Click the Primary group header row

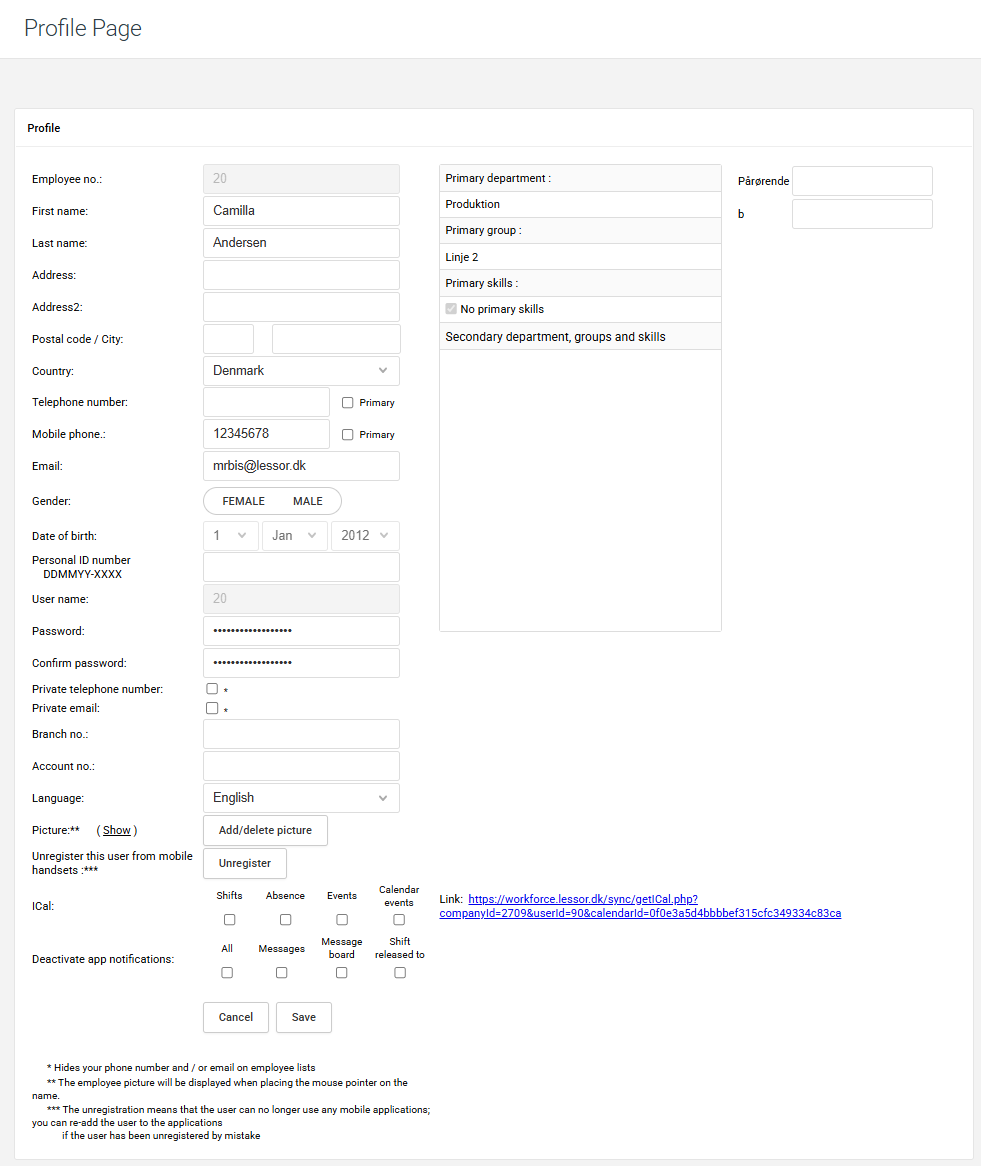pos(580,231)
